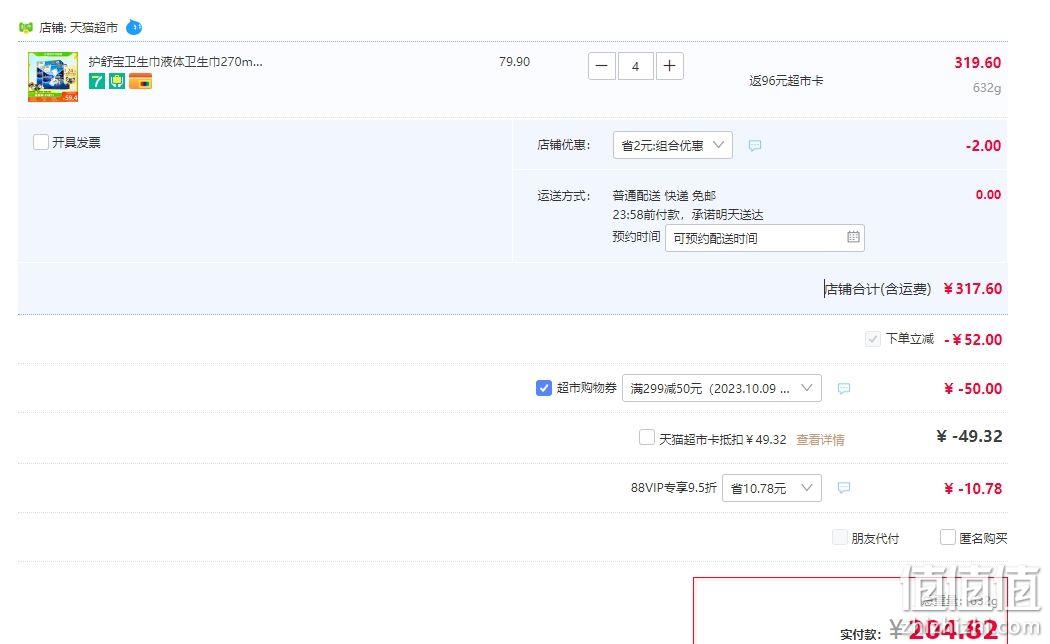The image size is (1050, 644).
Task: Check the 天猫超市卡抵扣 checkbox
Action: point(646,437)
